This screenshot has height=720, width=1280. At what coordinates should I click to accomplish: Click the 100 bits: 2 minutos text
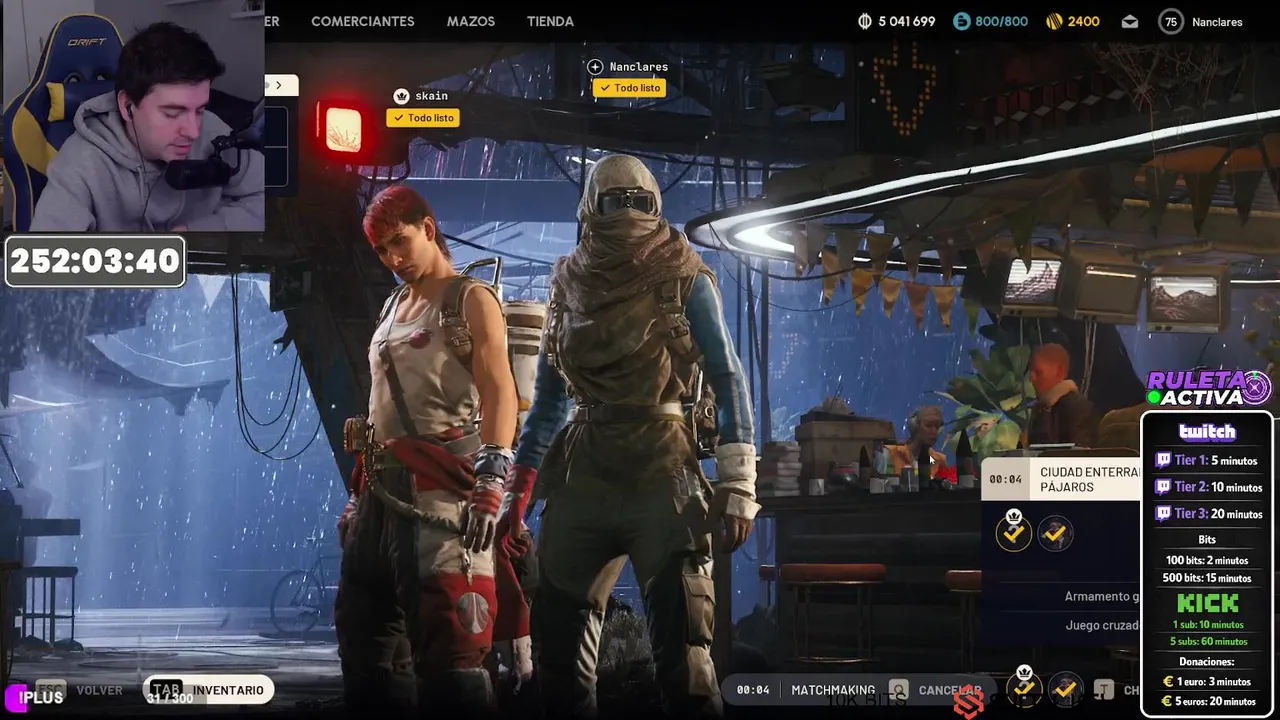pyautogui.click(x=1207, y=560)
